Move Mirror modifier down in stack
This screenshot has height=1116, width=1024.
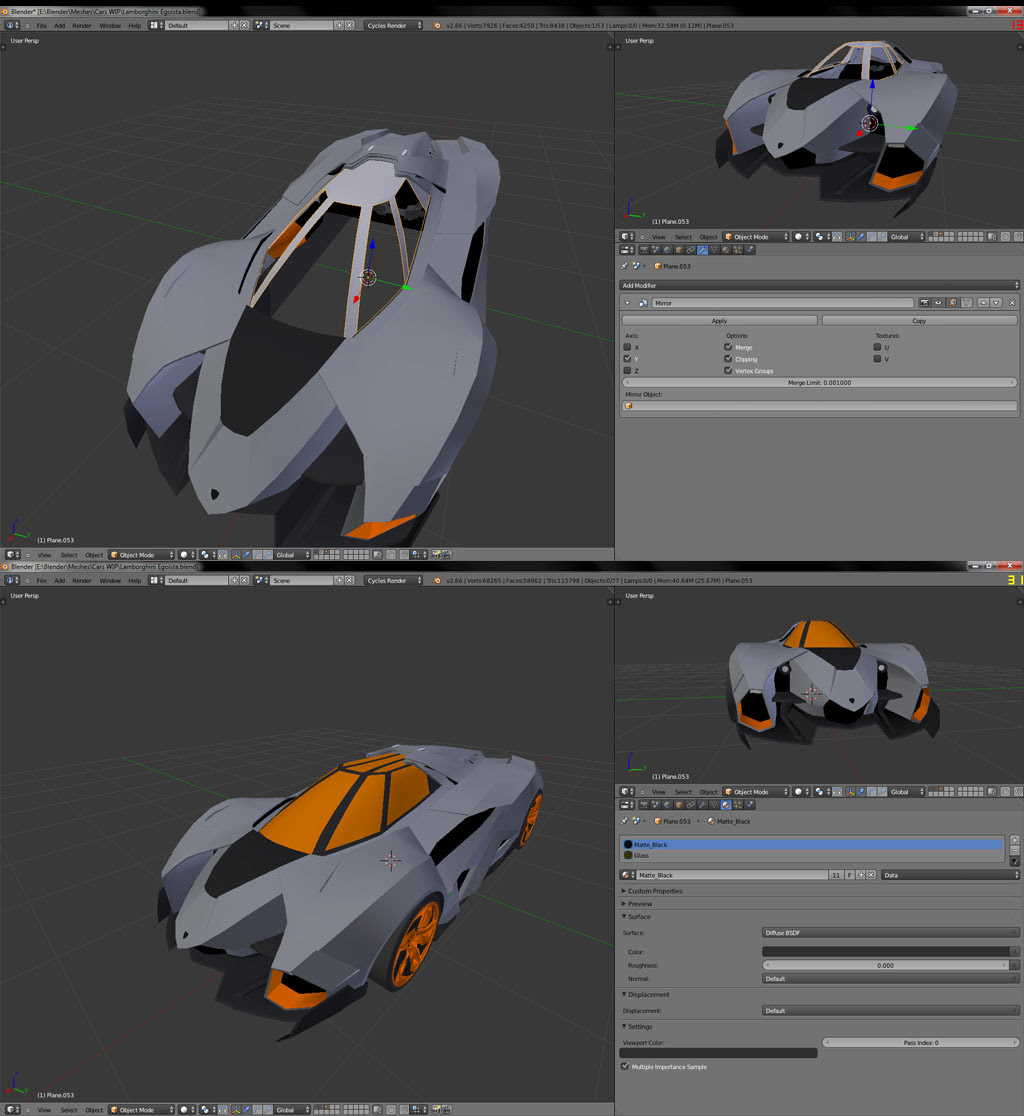[x=996, y=303]
